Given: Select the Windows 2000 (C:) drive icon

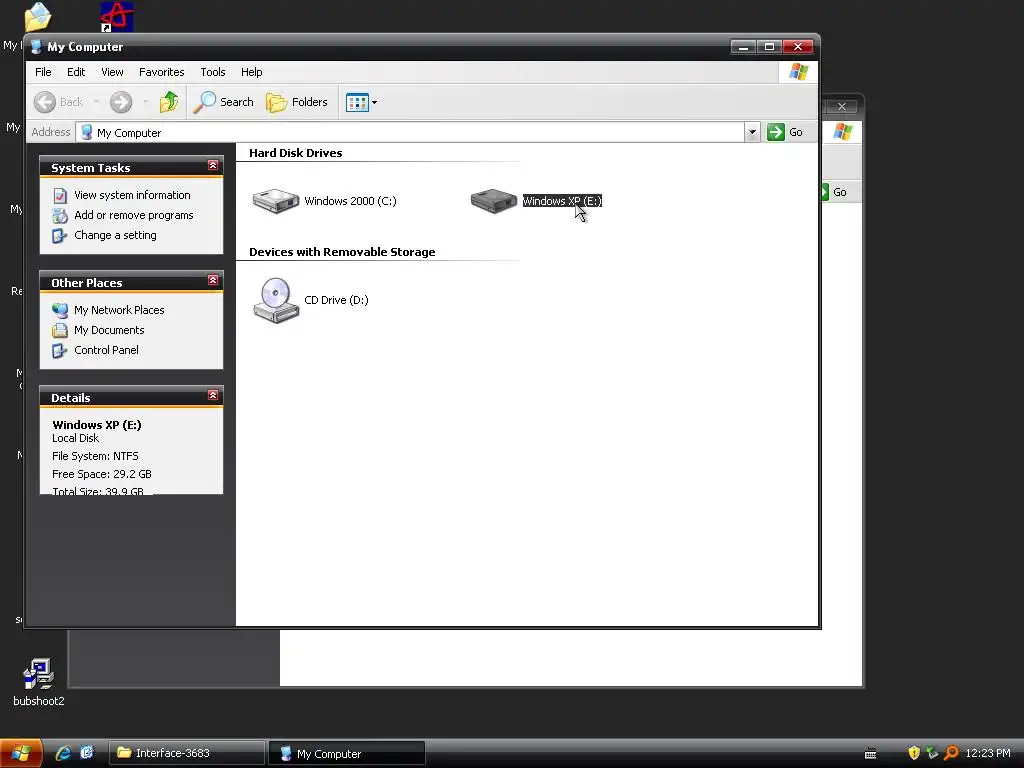Looking at the screenshot, I should [276, 200].
